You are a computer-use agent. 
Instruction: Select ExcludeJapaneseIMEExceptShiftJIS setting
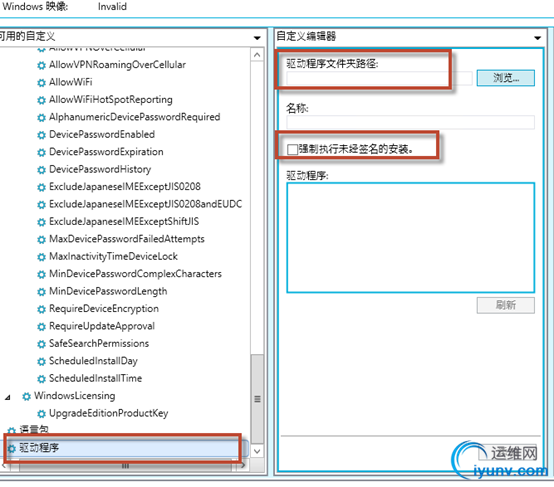pos(124,222)
